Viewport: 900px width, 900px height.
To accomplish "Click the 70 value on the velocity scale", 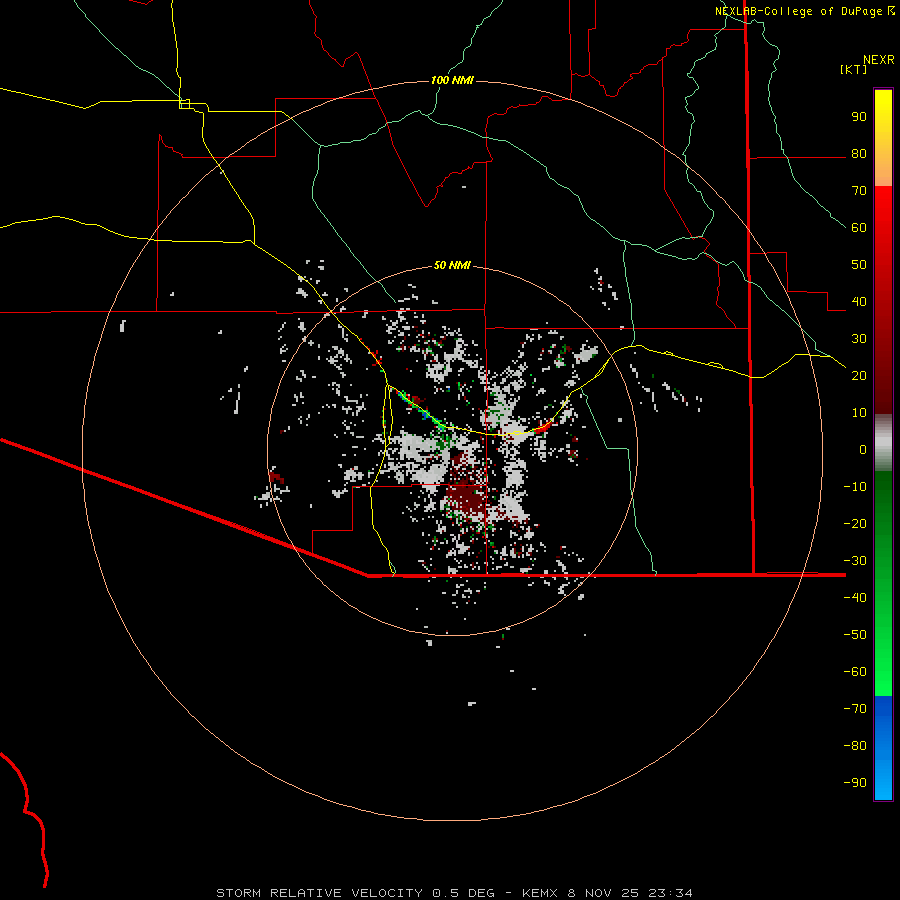I will pyautogui.click(x=859, y=191).
